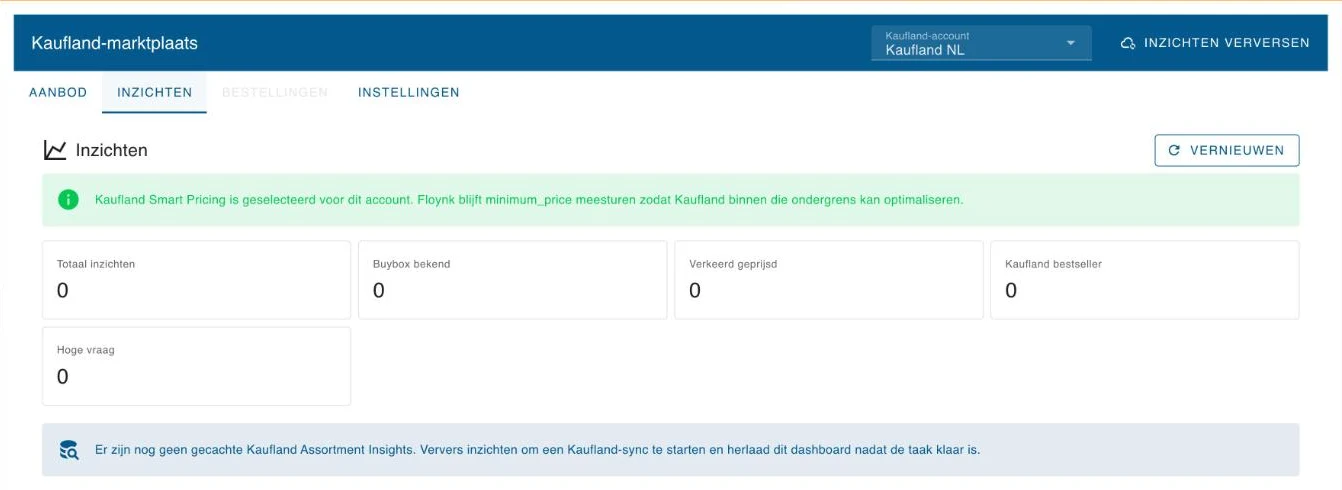Click the Vernieuwen button

1227,150
